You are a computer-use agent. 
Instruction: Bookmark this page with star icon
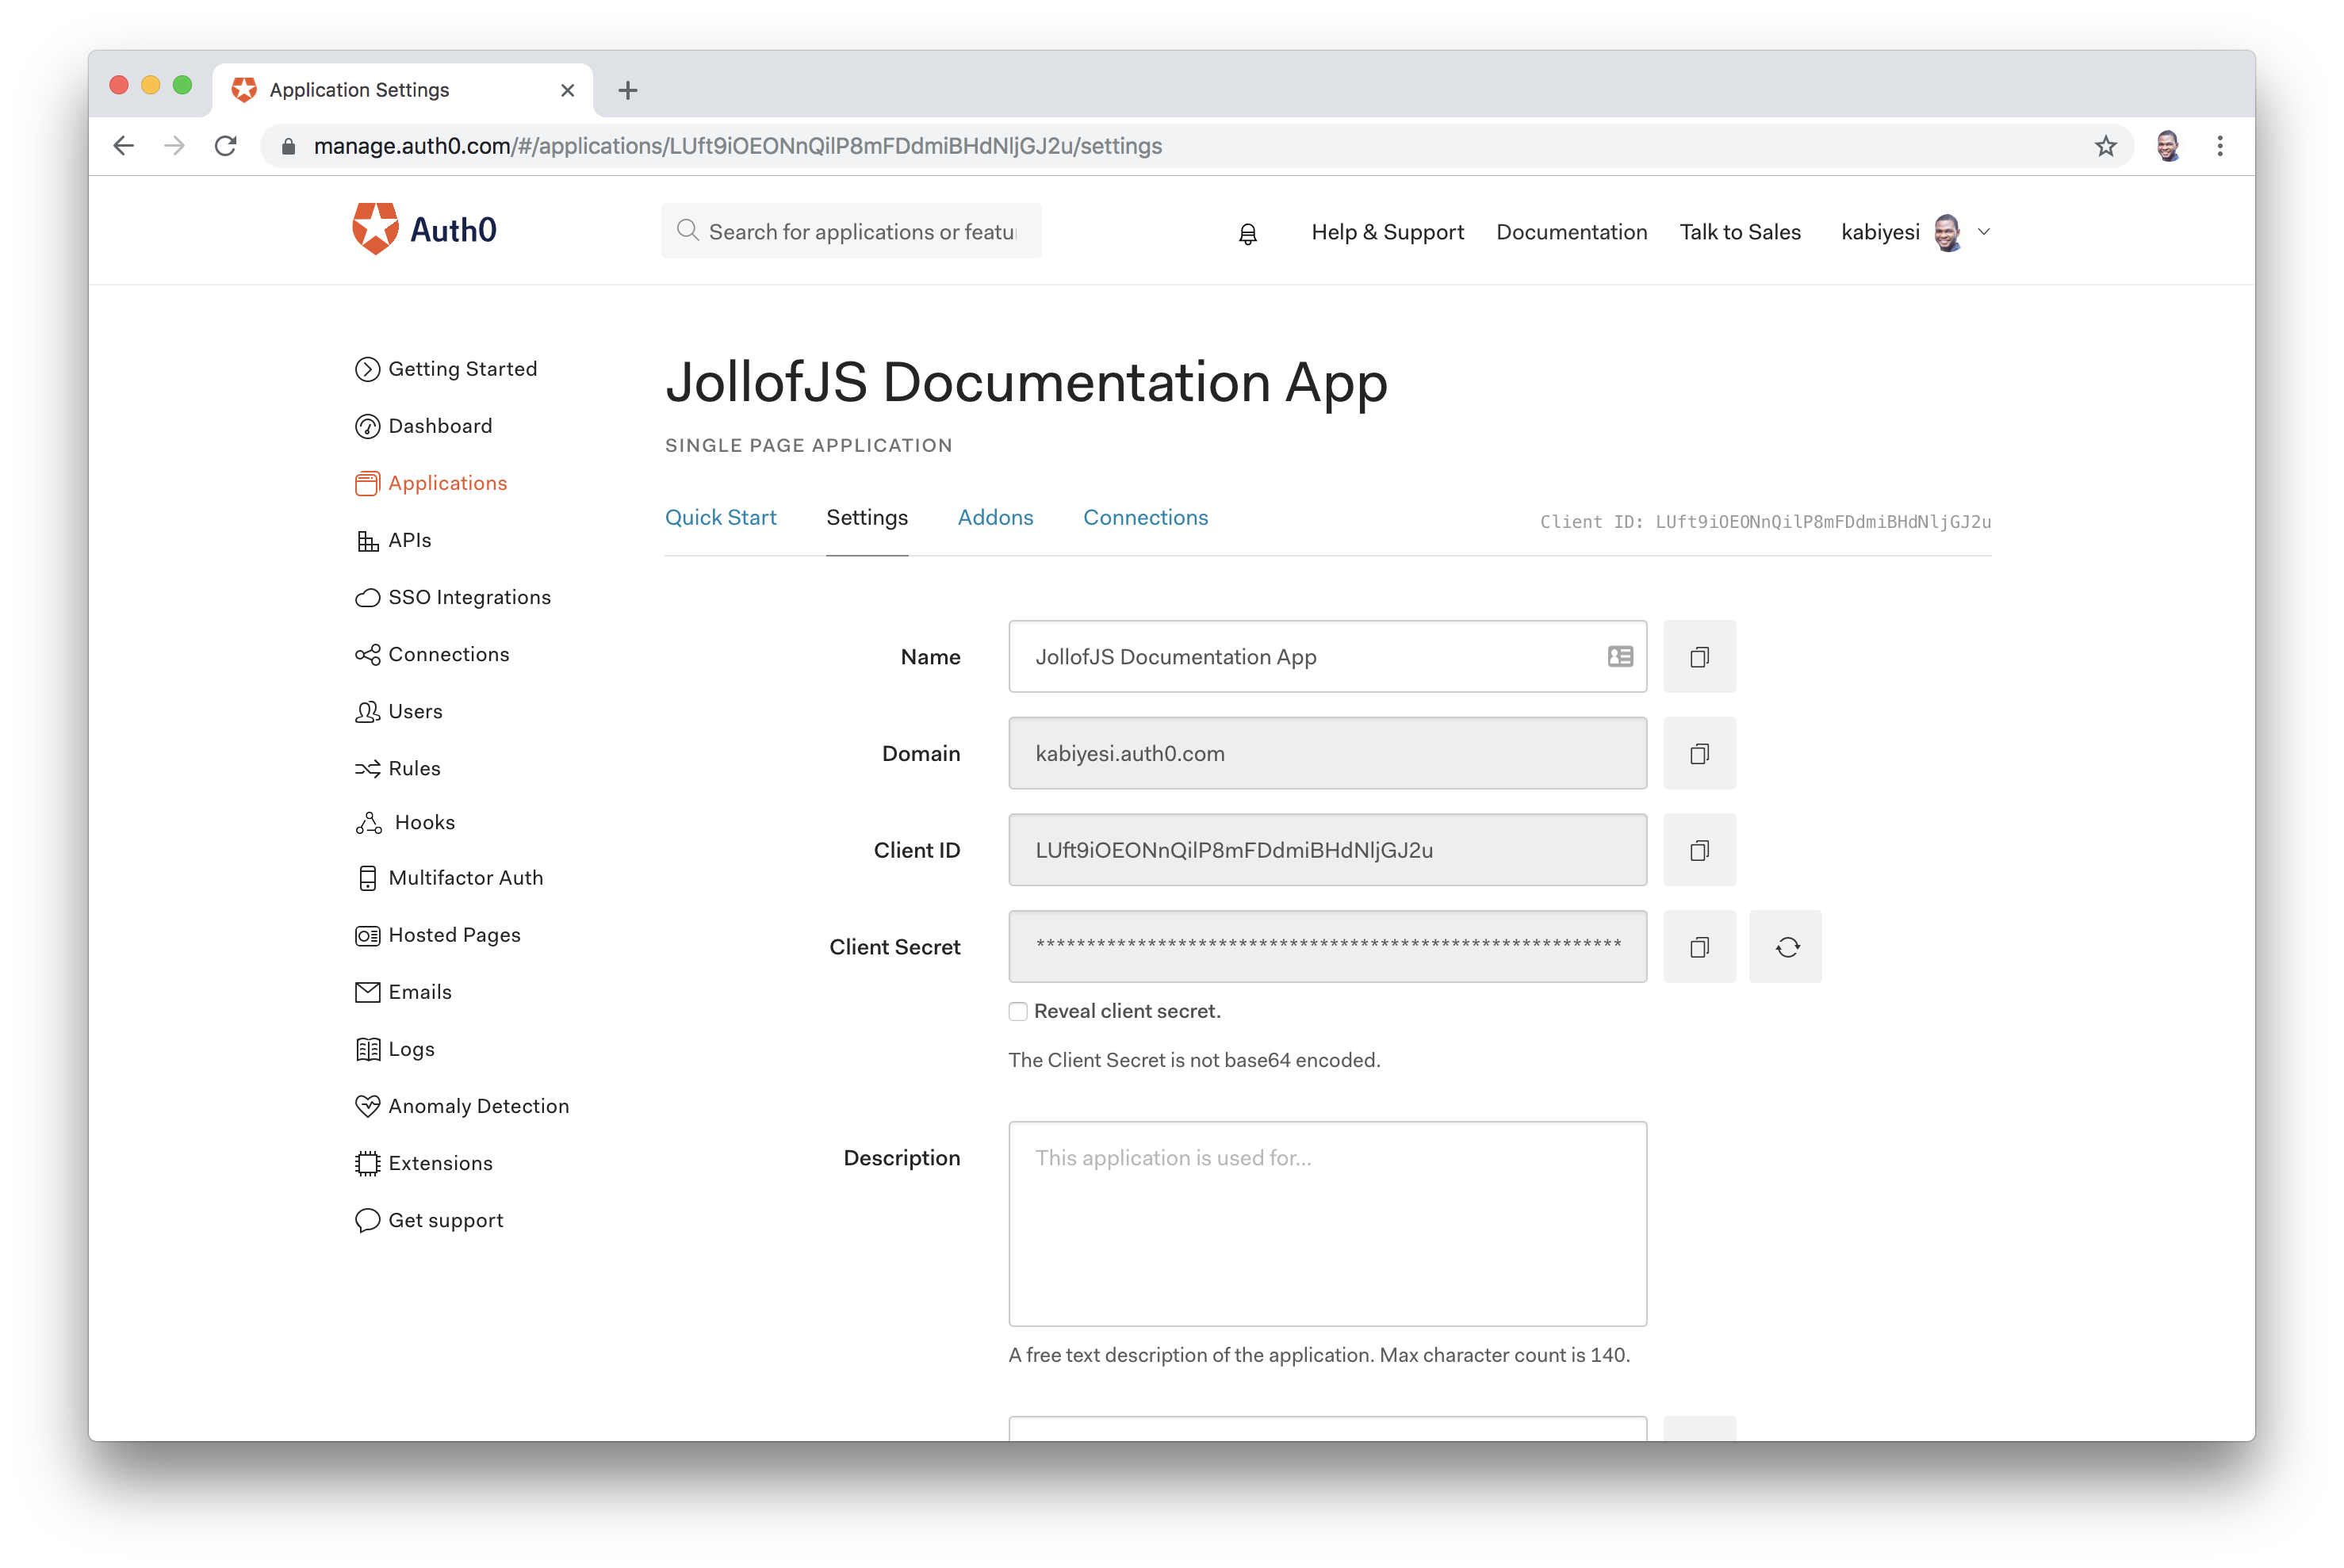click(2105, 146)
